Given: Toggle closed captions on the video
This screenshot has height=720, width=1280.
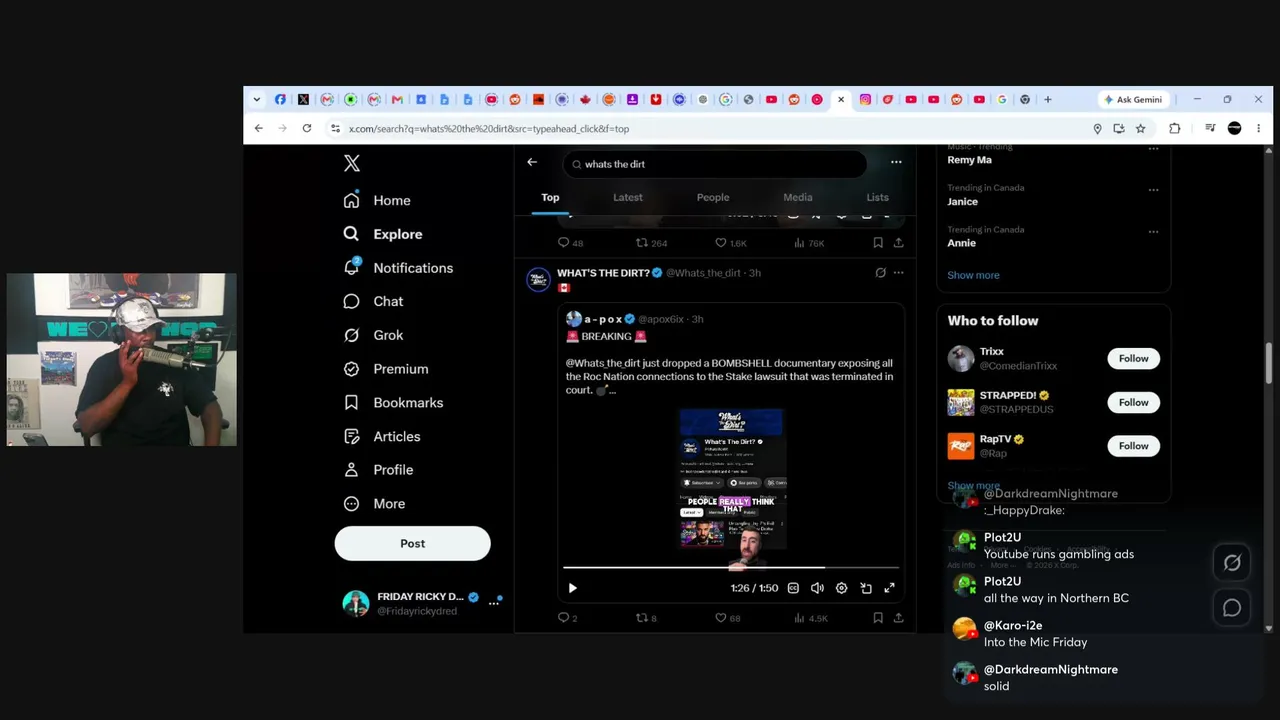Looking at the screenshot, I should pyautogui.click(x=793, y=588).
